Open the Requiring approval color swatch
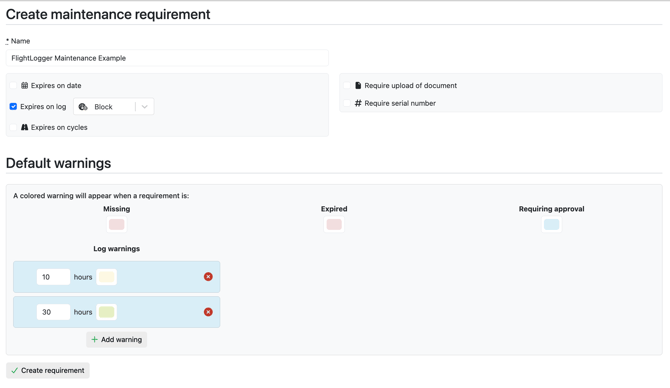670x388 pixels. point(552,224)
